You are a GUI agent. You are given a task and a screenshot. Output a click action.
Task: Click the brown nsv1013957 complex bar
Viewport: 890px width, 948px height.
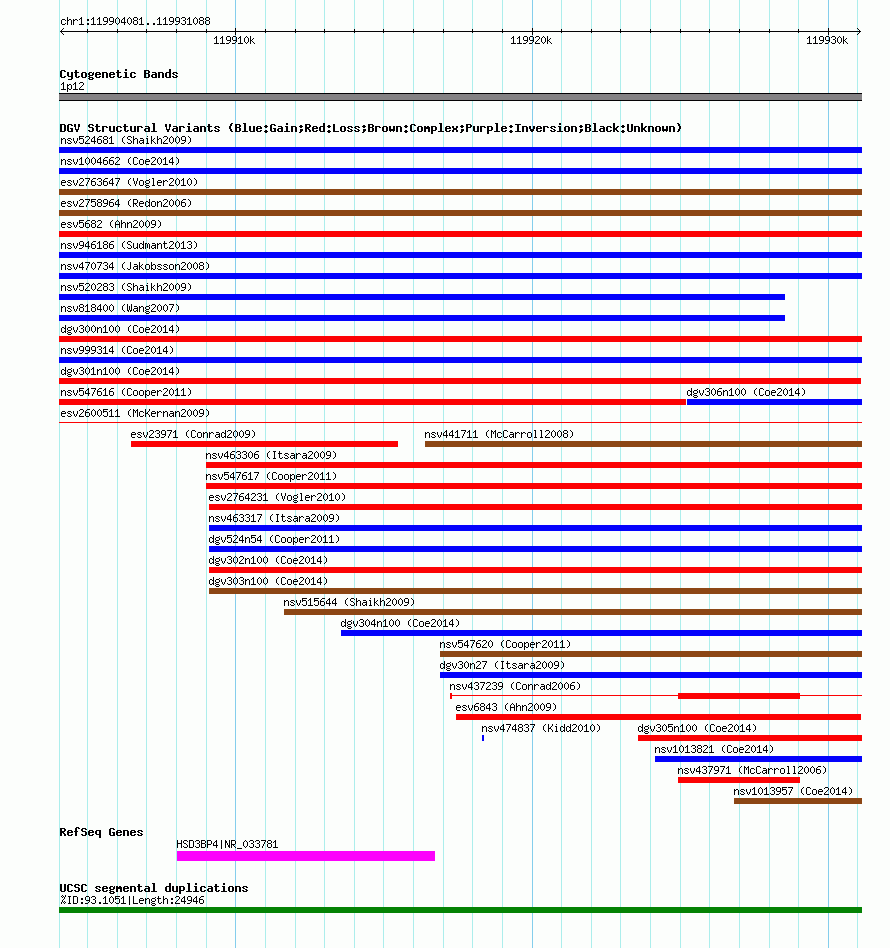(x=798, y=801)
